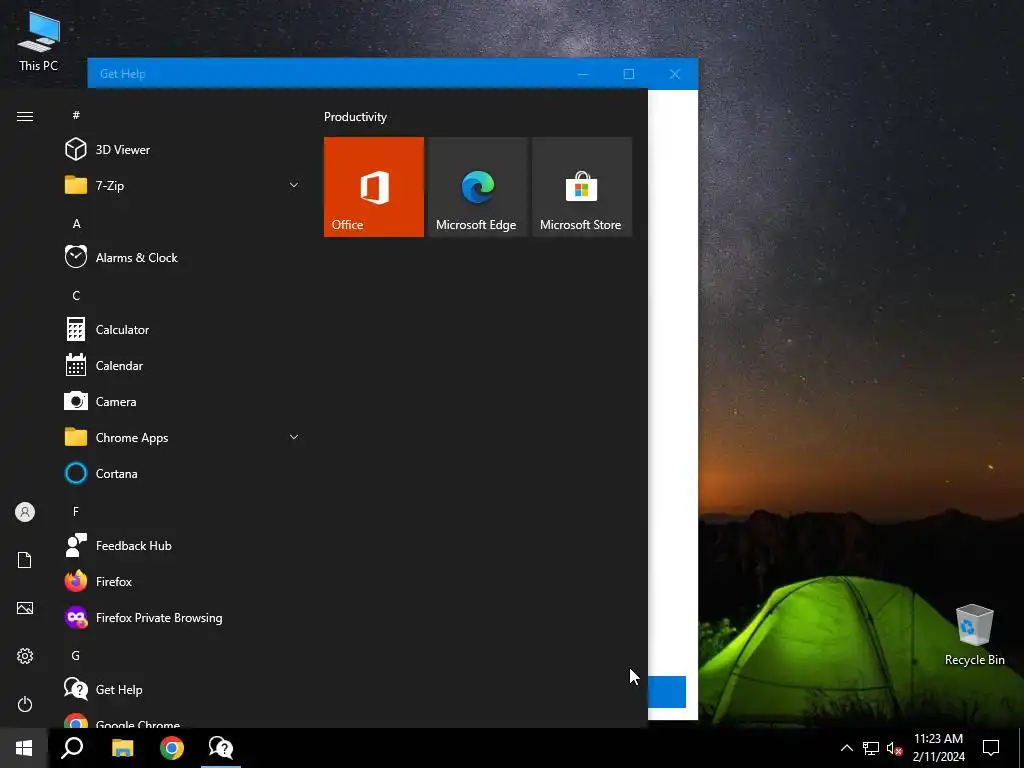
Task: Open Google Chrome from the taskbar
Action: [x=172, y=748]
